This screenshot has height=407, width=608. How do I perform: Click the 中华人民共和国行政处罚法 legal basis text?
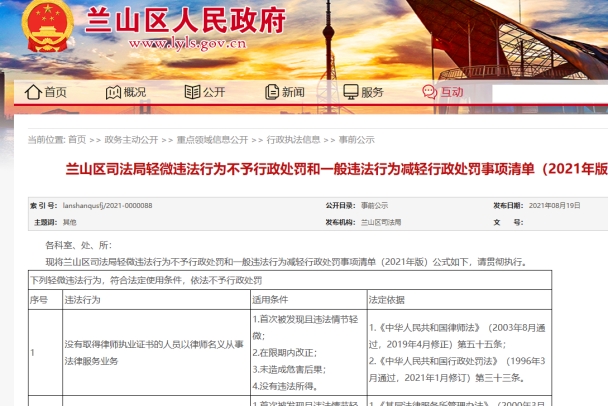(457, 369)
